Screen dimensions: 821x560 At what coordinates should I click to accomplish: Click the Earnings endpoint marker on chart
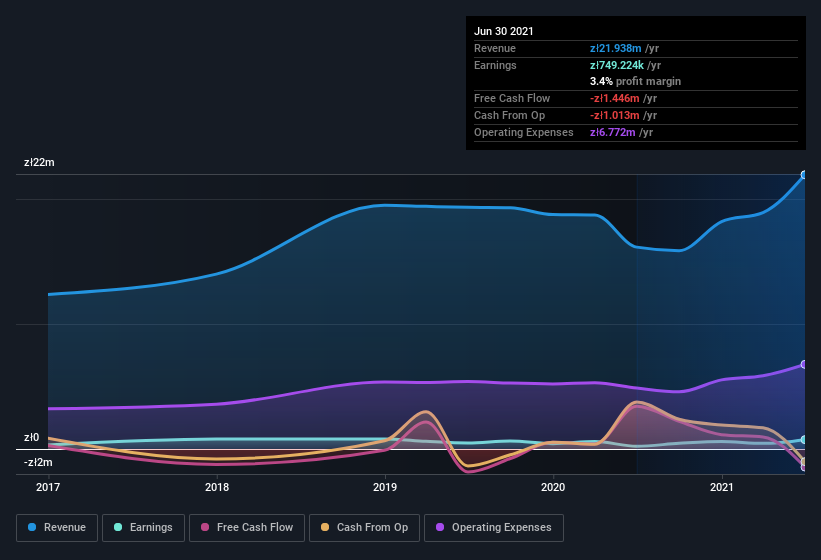point(804,440)
